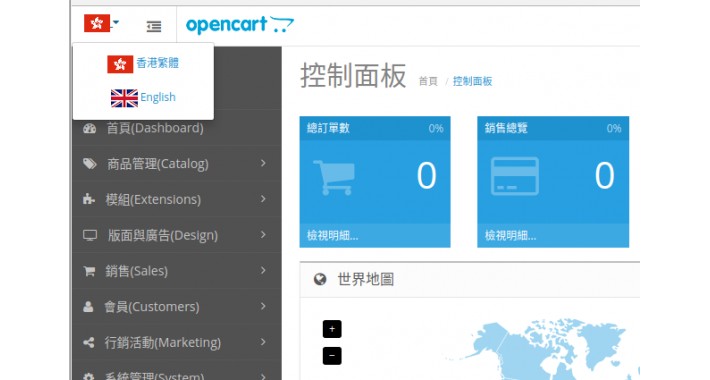Image resolution: width=710 pixels, height=380 pixels.
Task: Expand the Catalog chevron arrow
Action: [x=263, y=163]
